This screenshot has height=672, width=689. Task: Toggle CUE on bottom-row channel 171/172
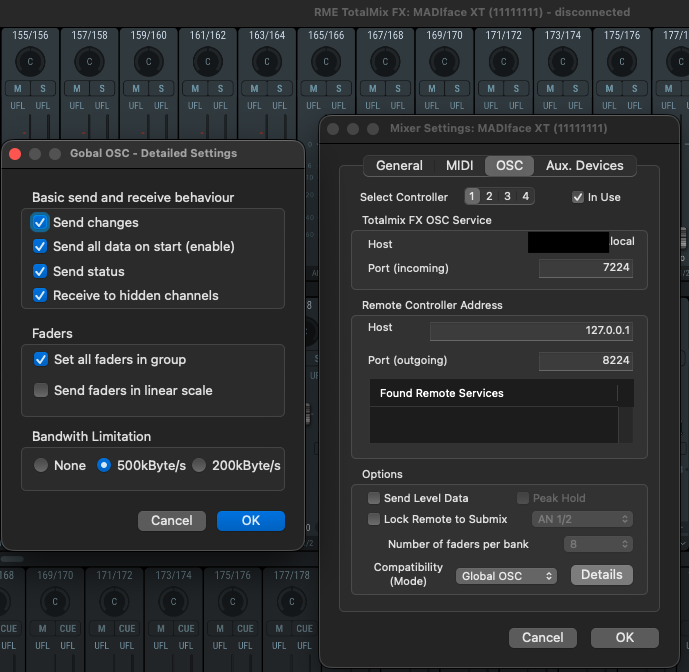[127, 628]
